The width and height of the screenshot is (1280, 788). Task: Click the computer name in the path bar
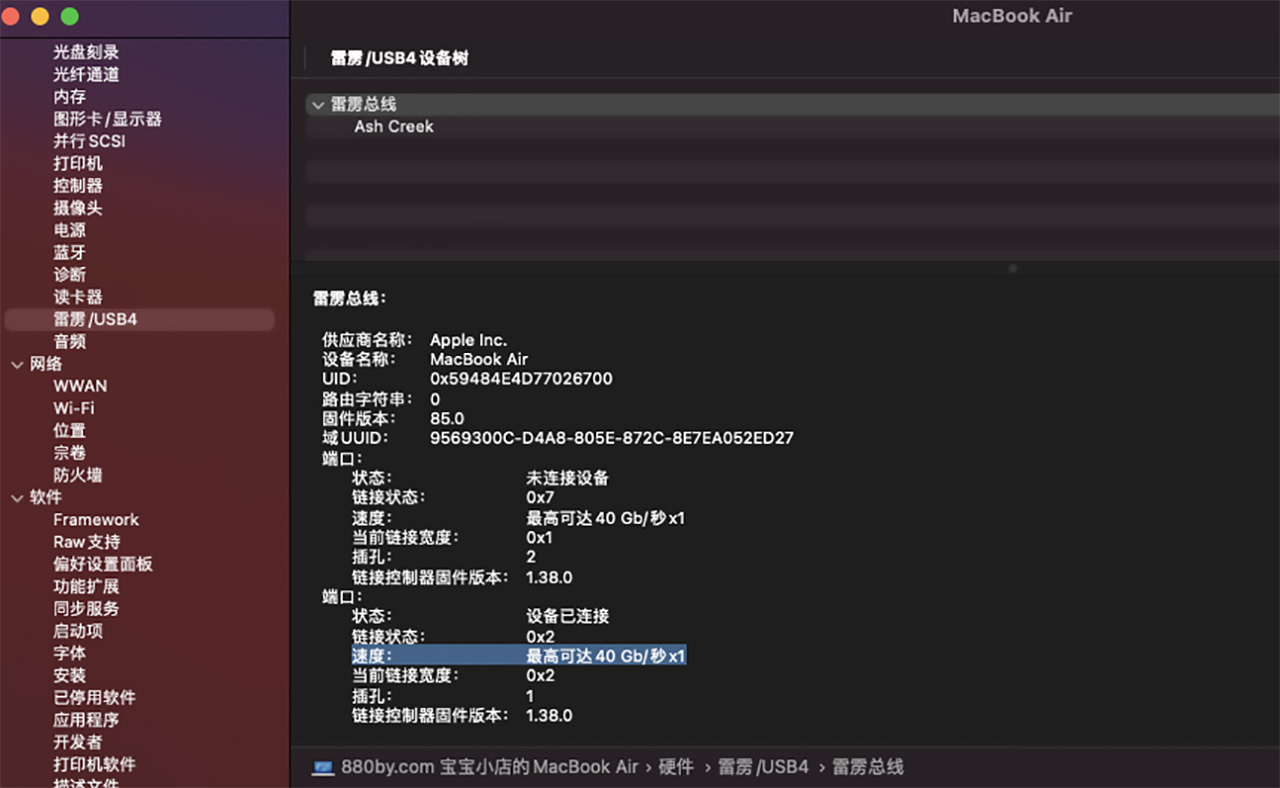[490, 767]
